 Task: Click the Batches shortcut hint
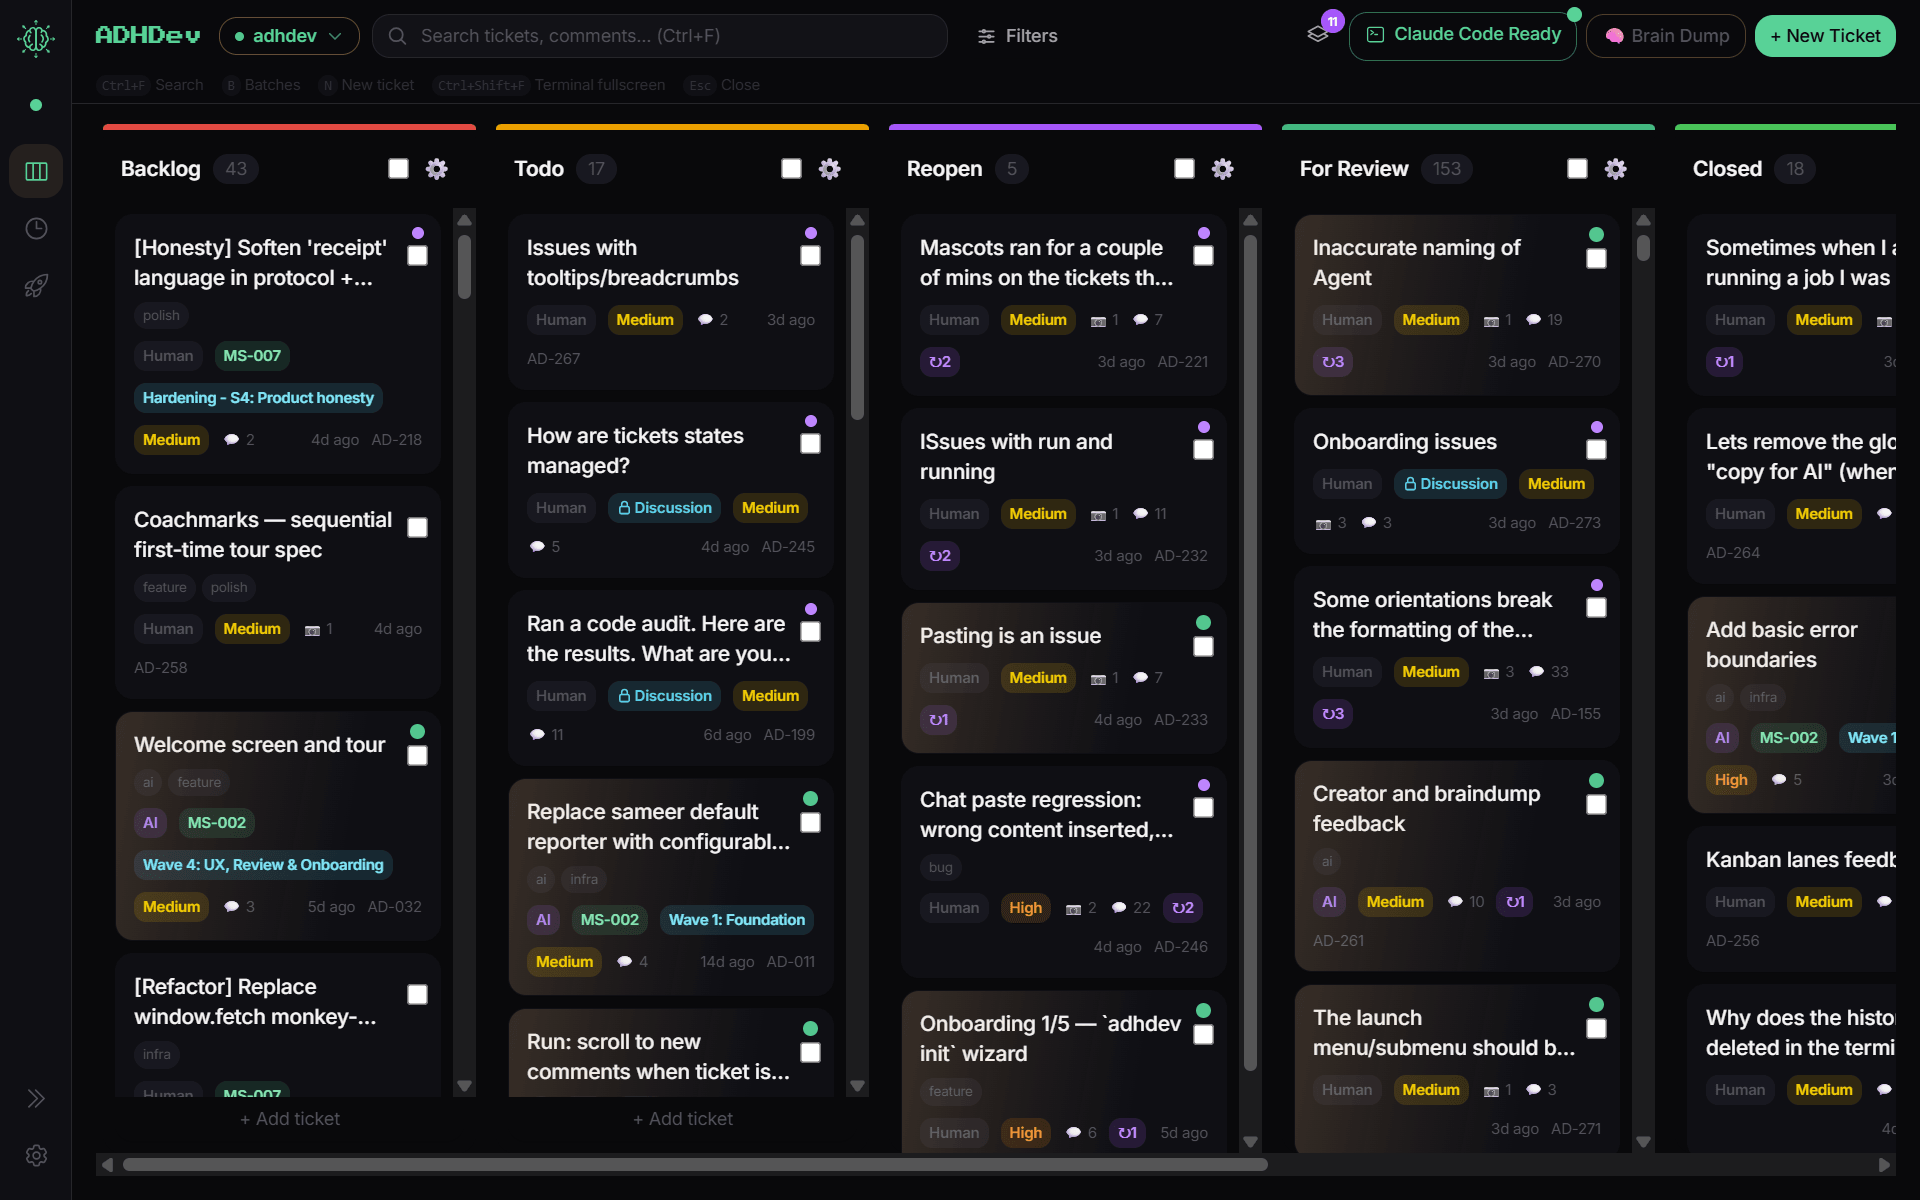263,85
